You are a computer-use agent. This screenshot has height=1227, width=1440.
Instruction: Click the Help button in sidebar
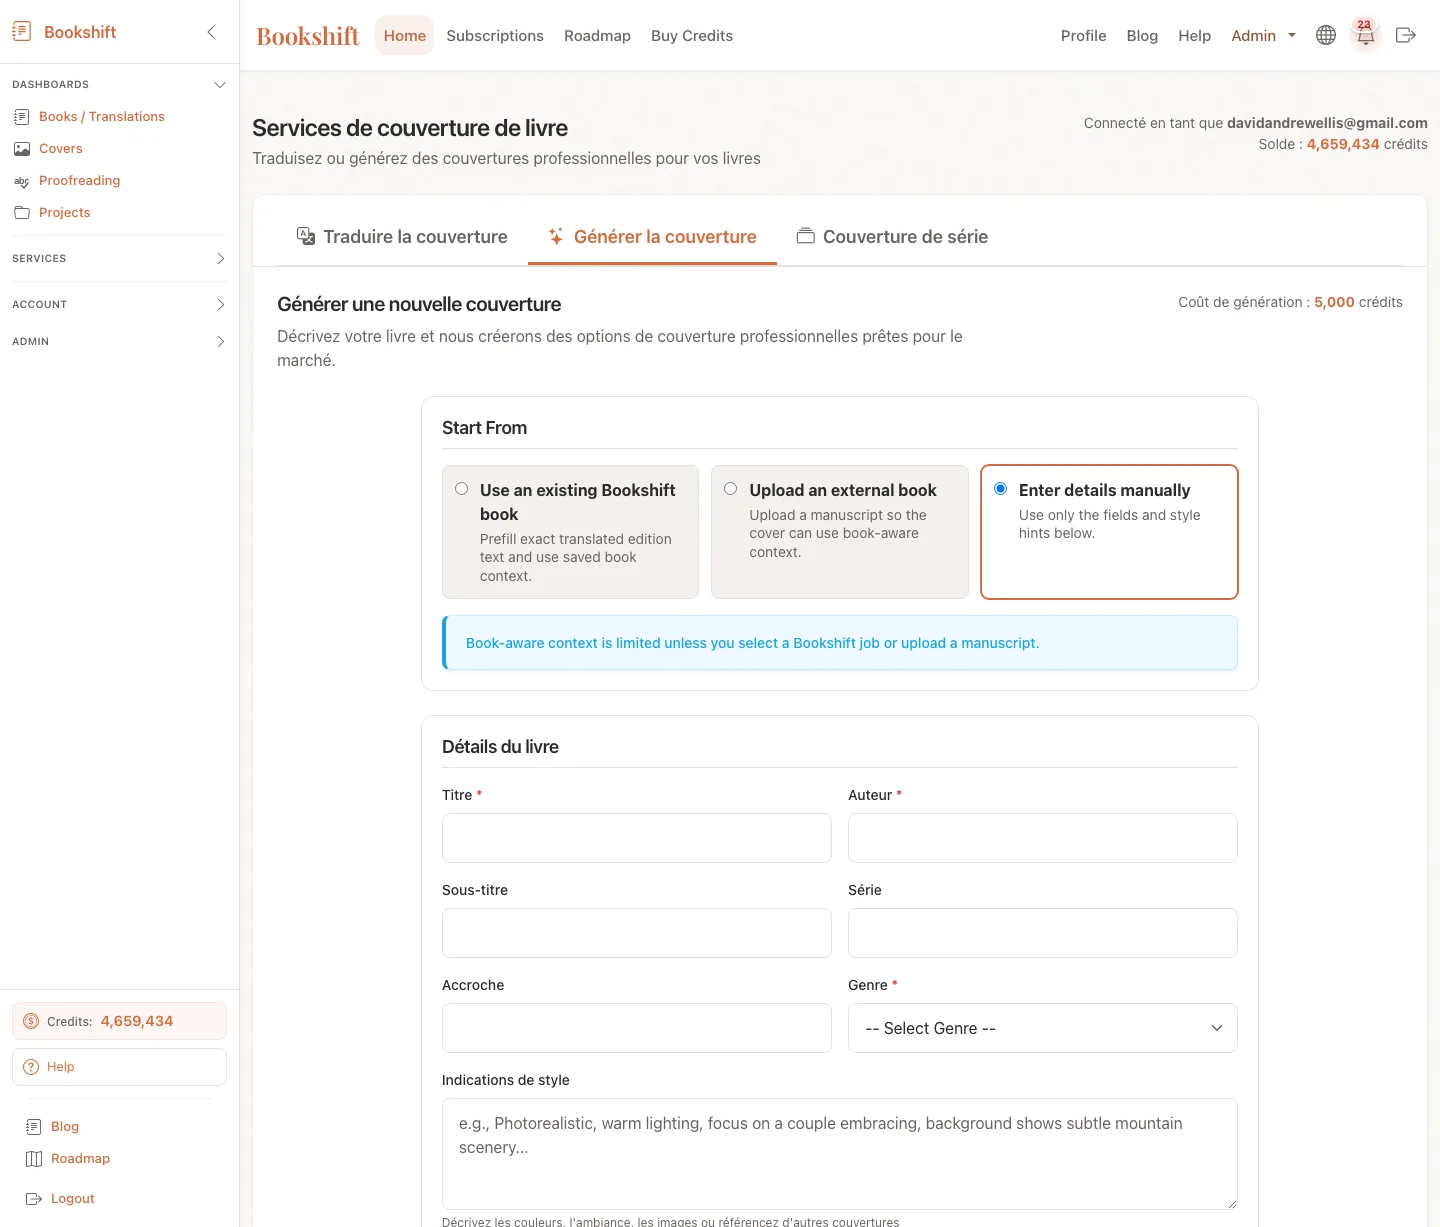click(x=120, y=1067)
